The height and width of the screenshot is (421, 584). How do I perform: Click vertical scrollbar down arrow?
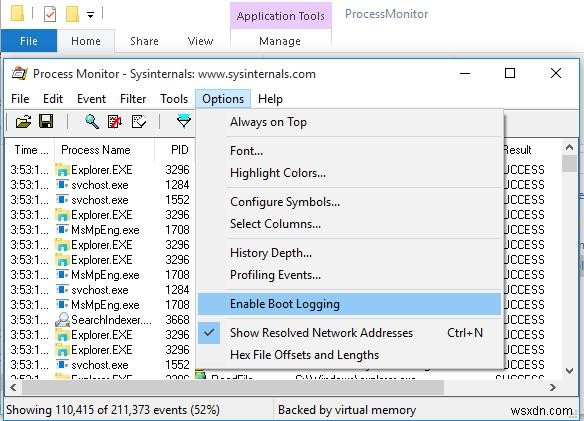click(569, 370)
